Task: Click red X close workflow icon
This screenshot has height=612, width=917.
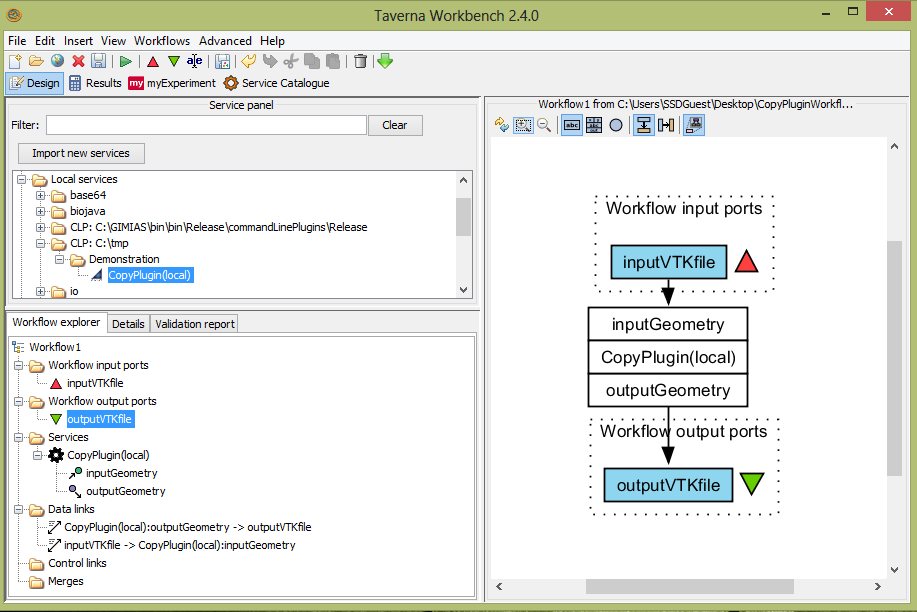Action: [x=78, y=62]
